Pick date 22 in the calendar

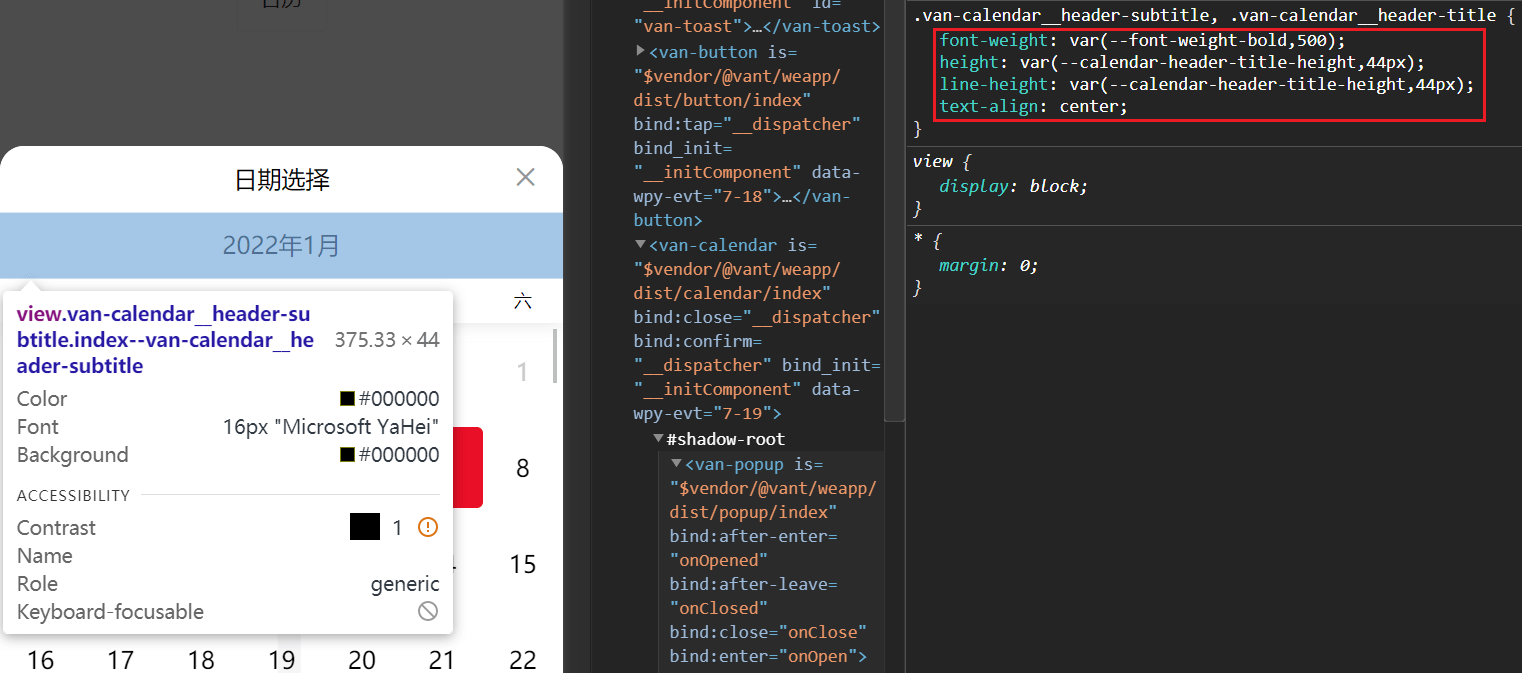523,660
